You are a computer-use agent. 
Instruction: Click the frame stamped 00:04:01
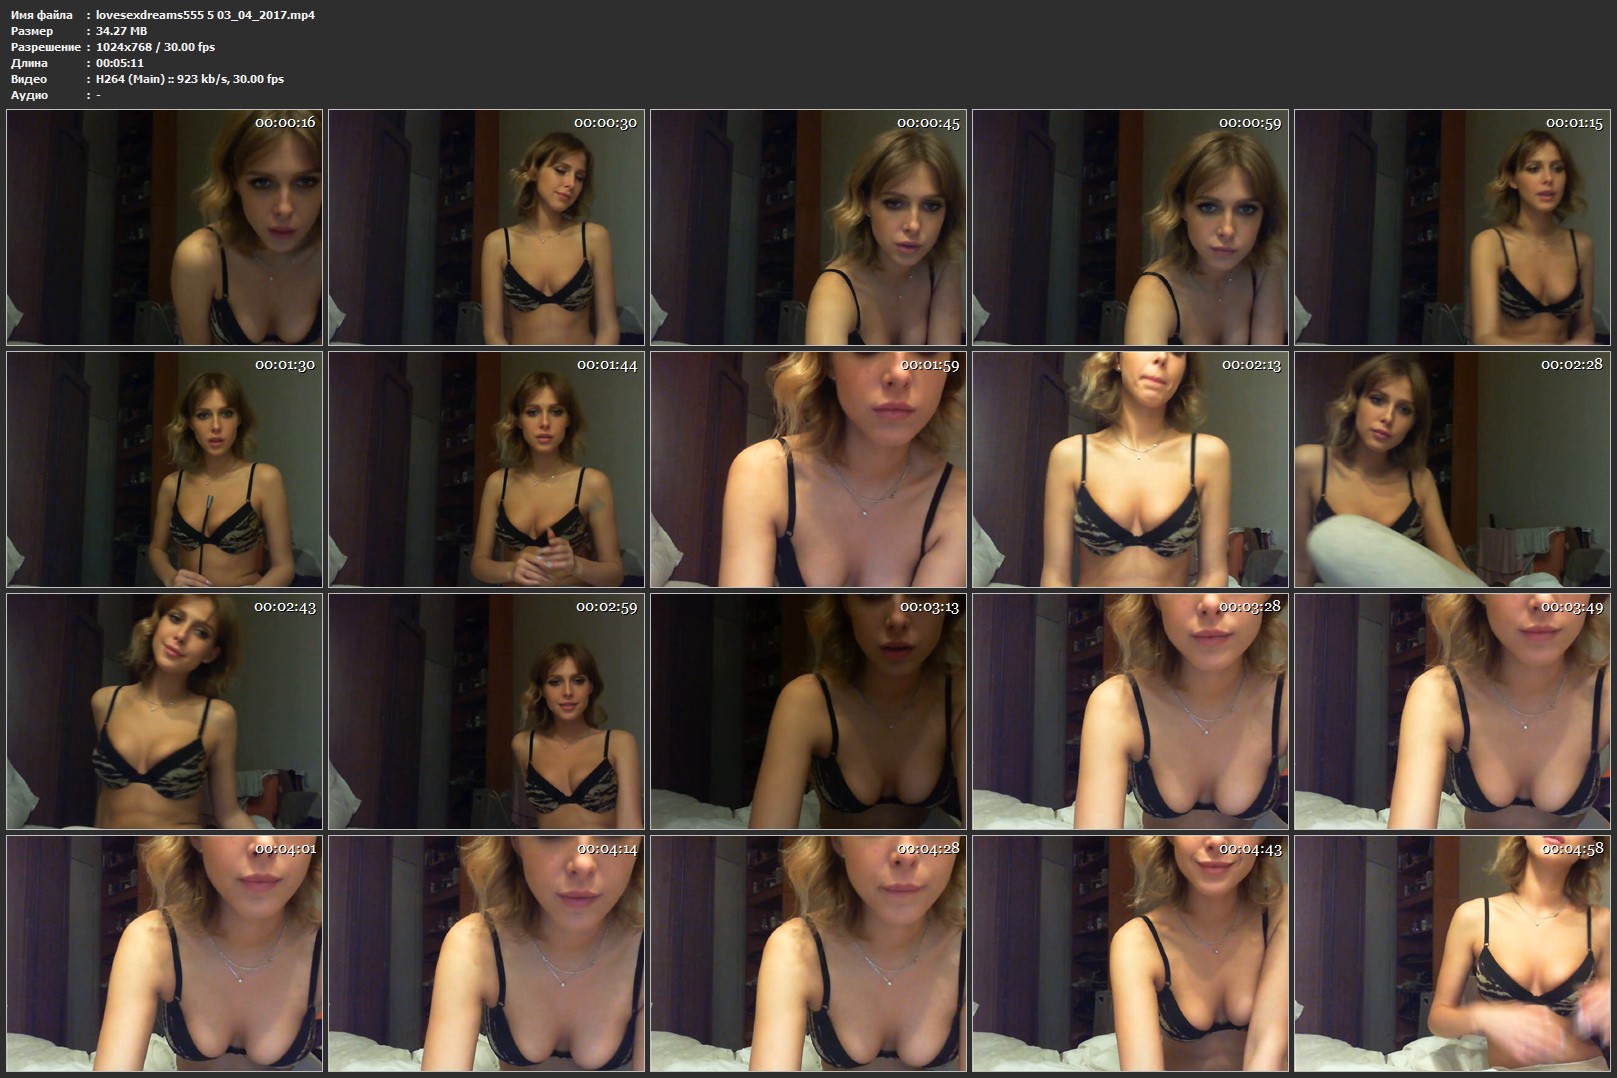point(164,954)
